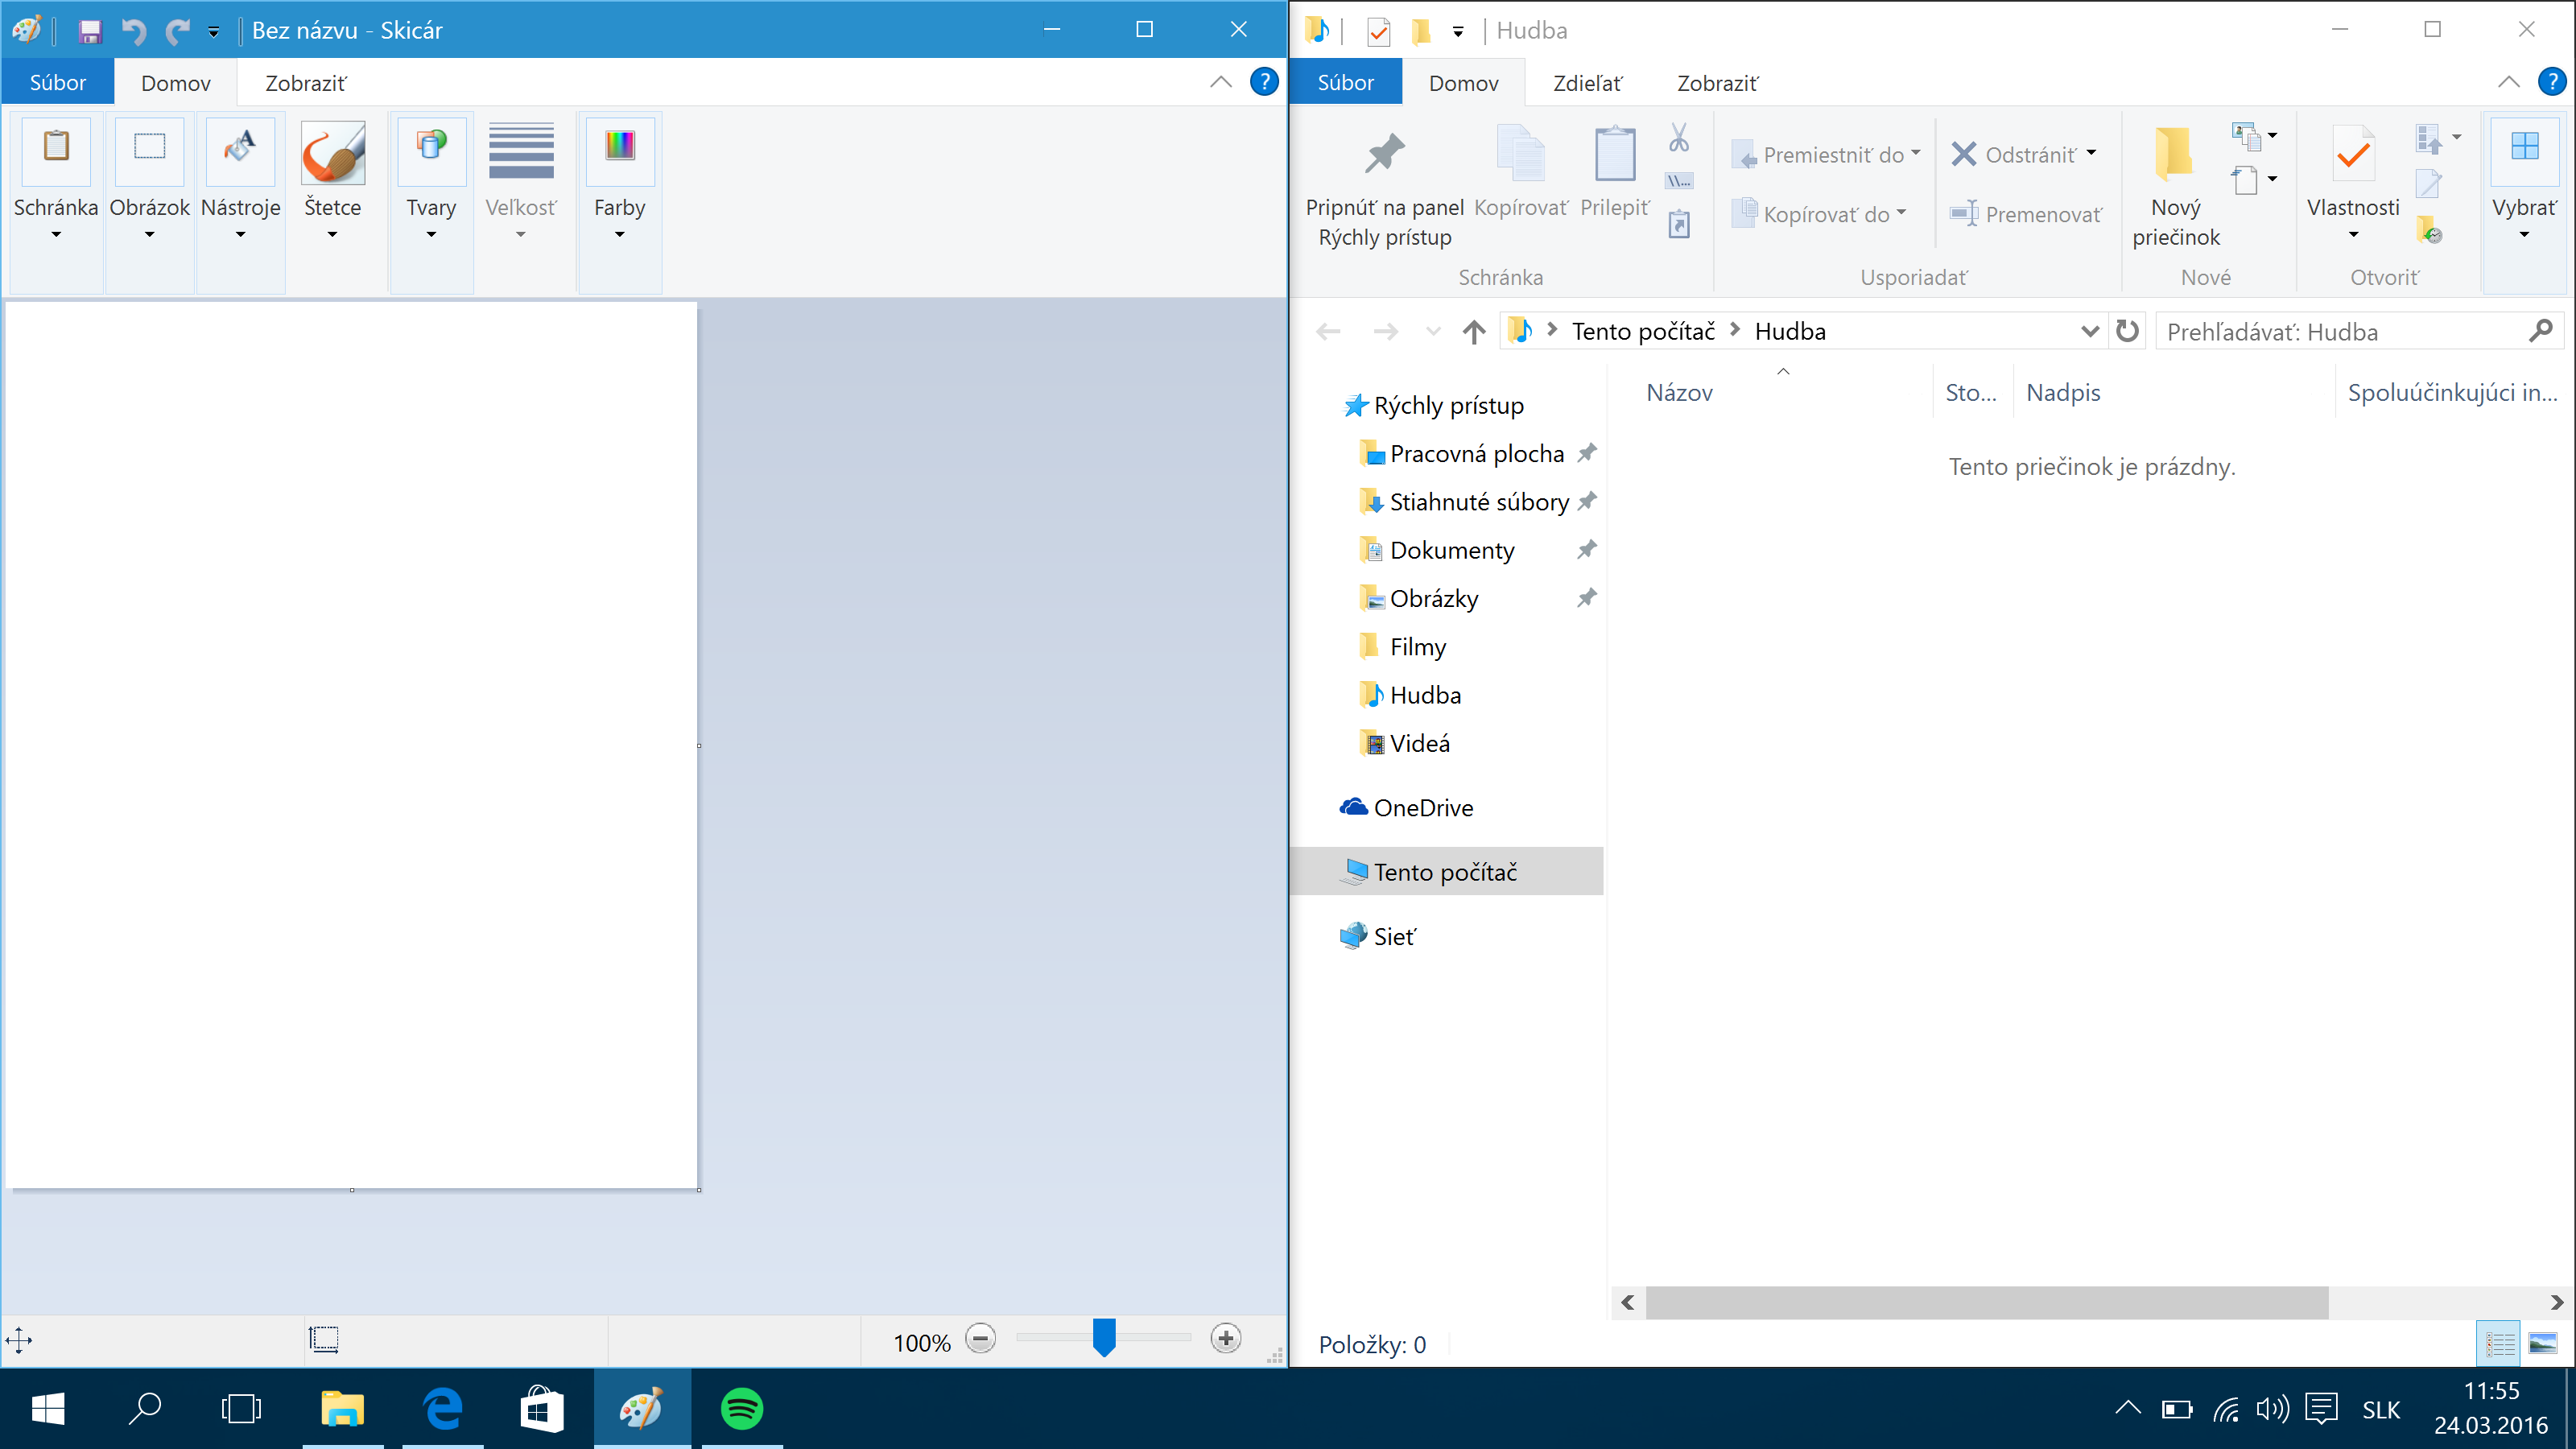Click the zoom out minus button in Skicár

pyautogui.click(x=981, y=1338)
